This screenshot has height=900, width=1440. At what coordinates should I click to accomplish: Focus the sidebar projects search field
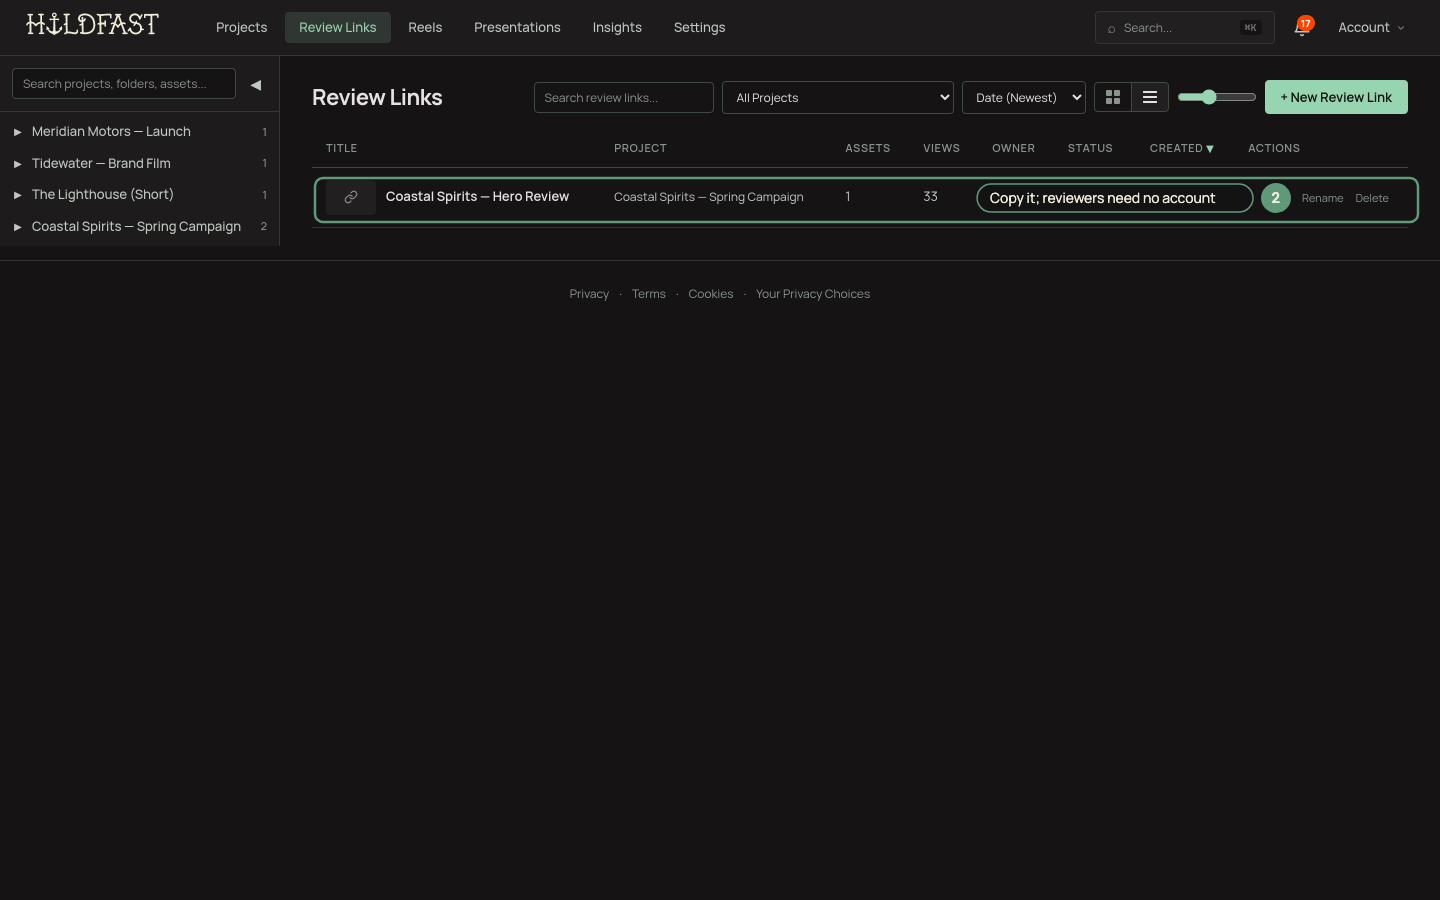tap(124, 84)
